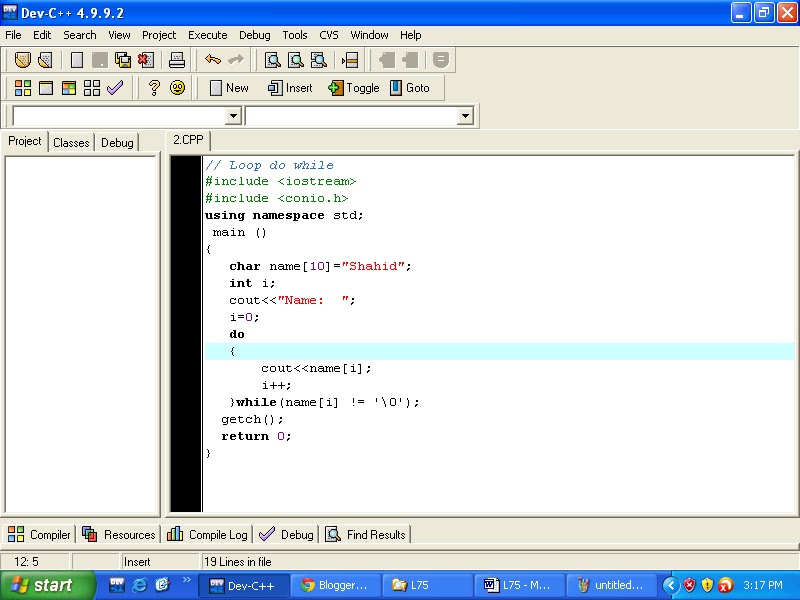Viewport: 800px width, 600px height.
Task: Click the New Project toolbar icon
Action: (22, 60)
